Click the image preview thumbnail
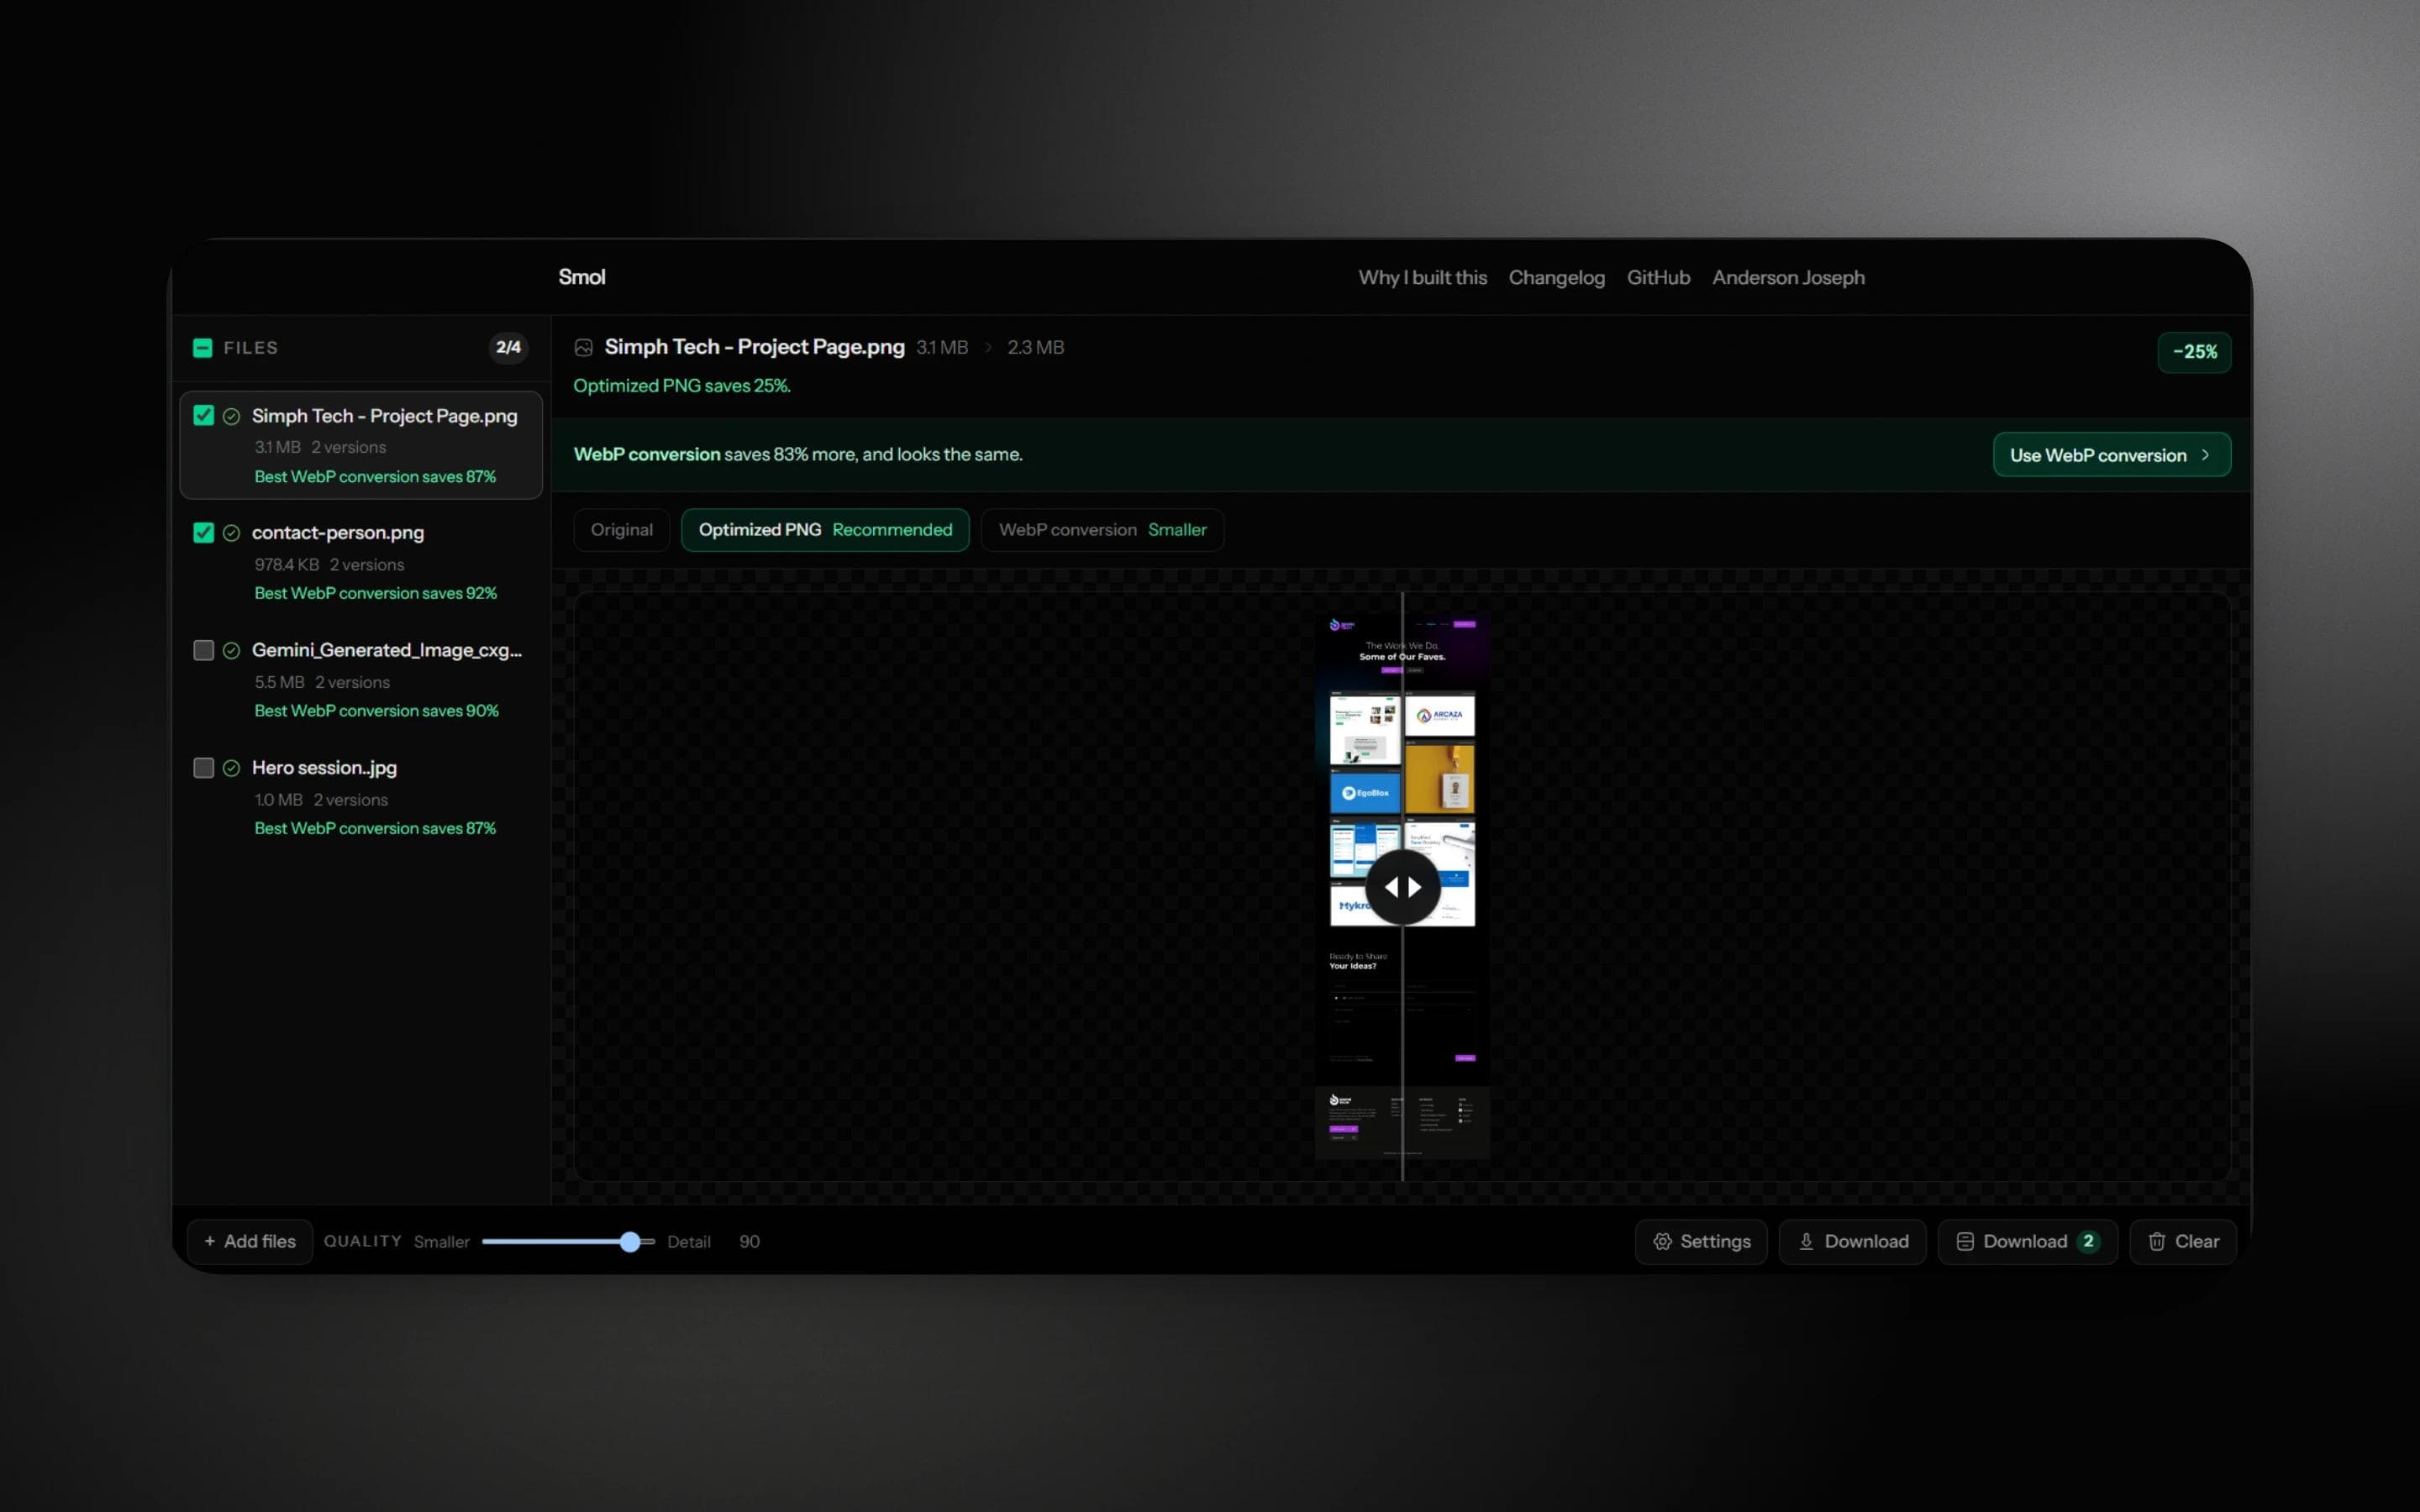 [x=1402, y=886]
